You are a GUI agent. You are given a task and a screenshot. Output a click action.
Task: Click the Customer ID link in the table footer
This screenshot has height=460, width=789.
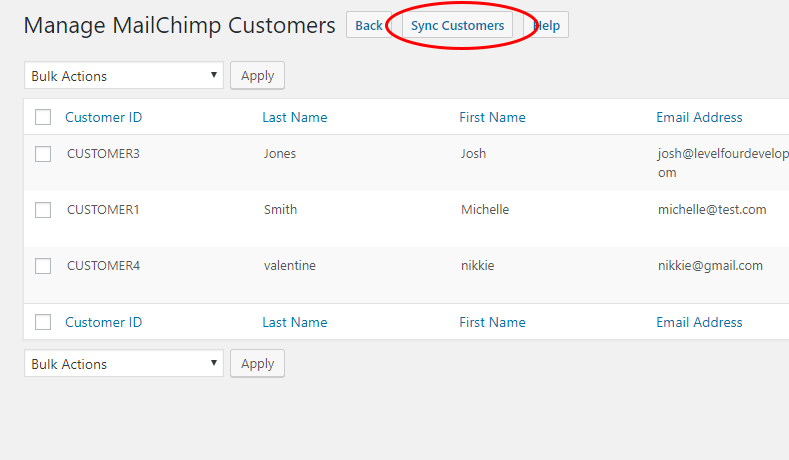(103, 322)
